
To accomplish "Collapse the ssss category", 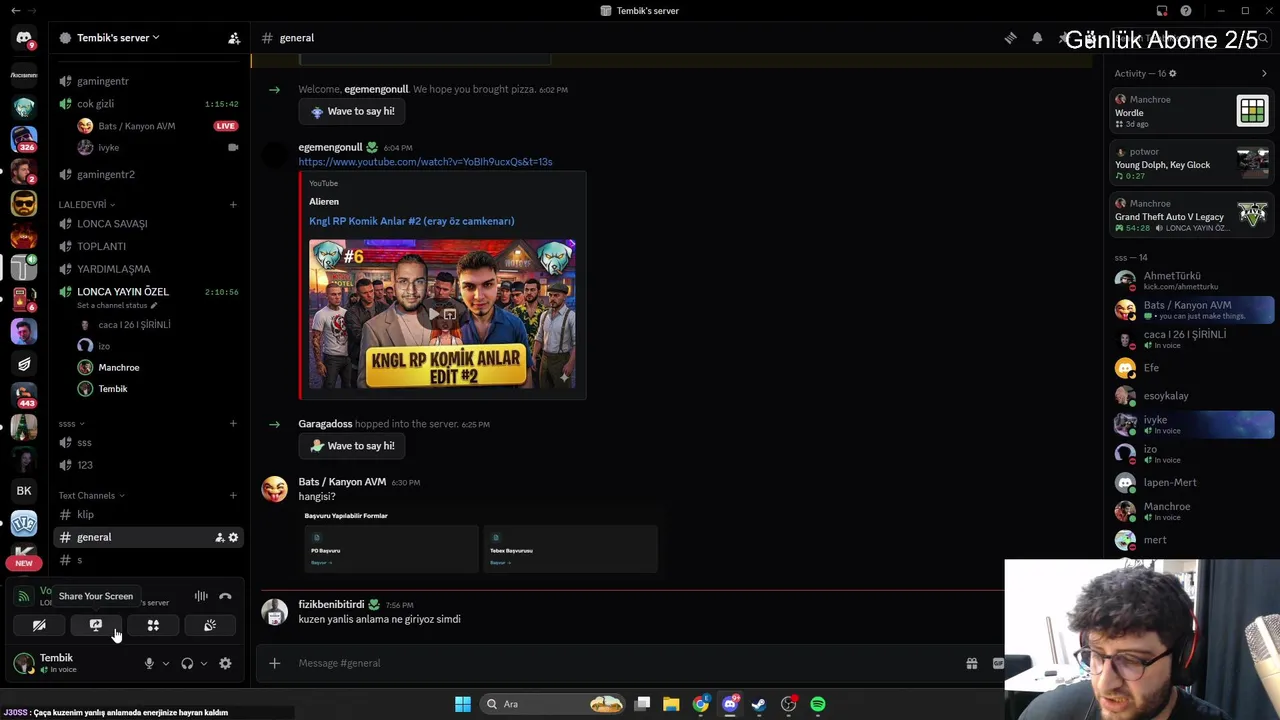I will click(x=71, y=424).
